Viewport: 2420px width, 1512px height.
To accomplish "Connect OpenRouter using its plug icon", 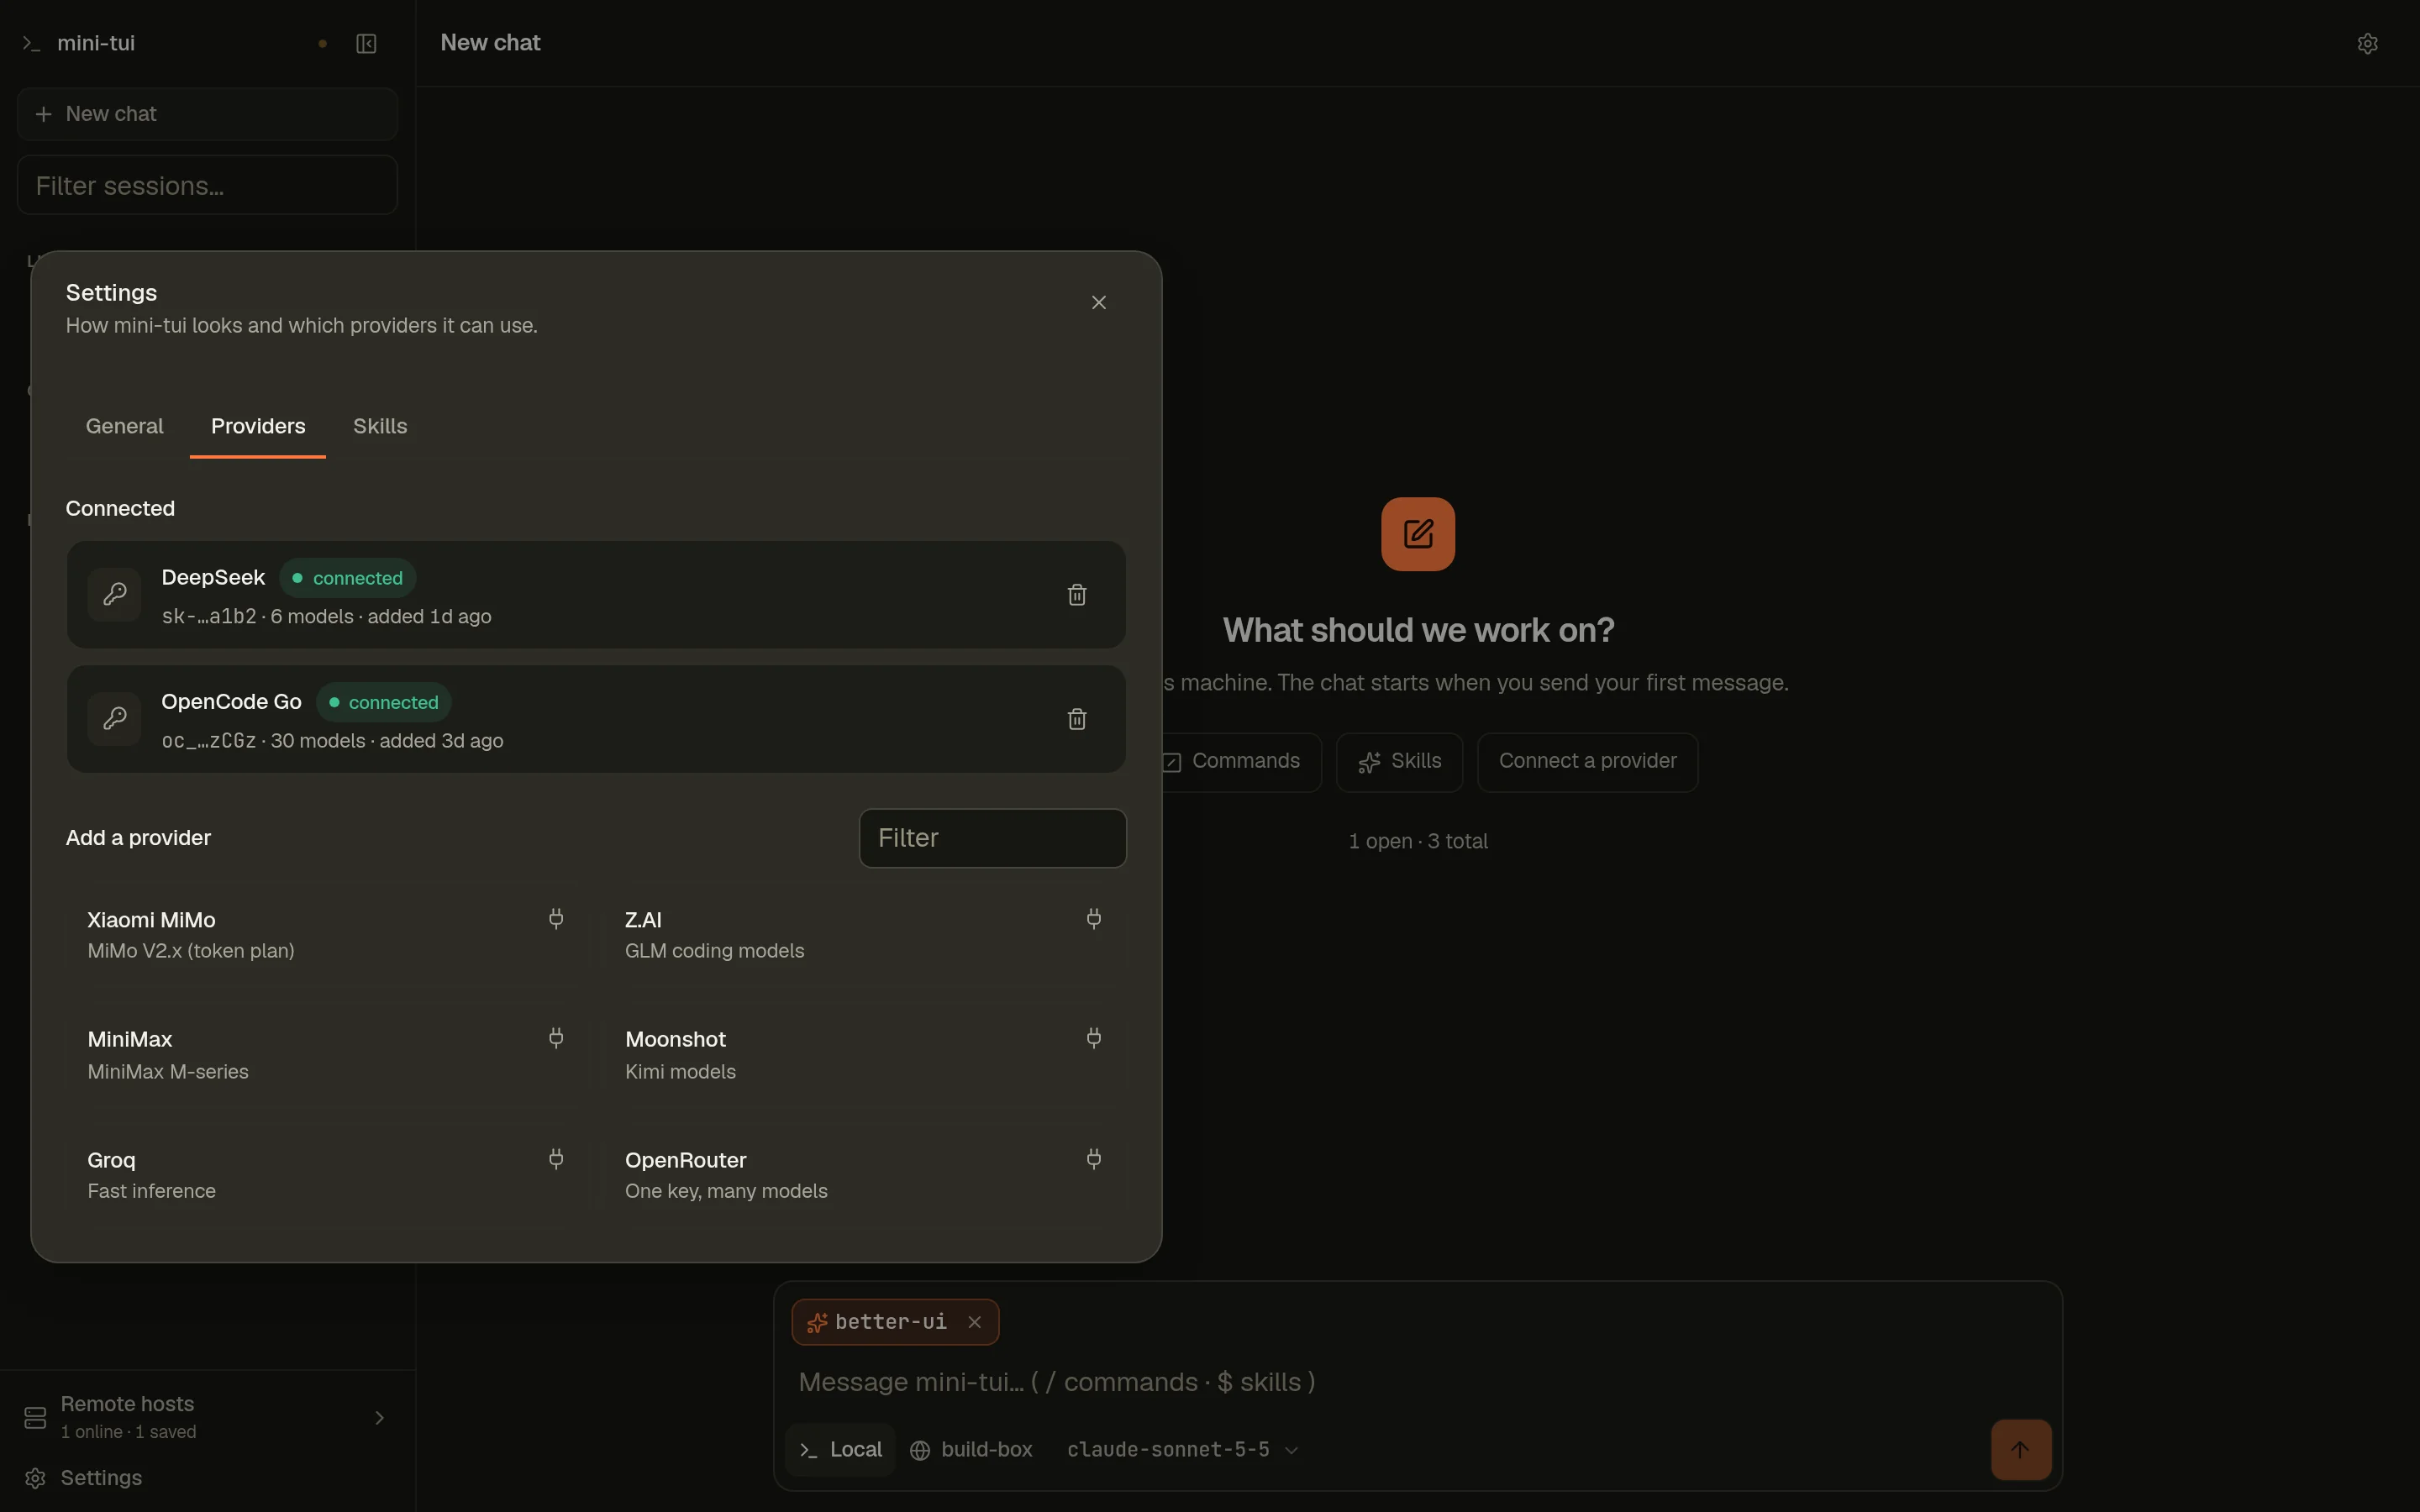I will [x=1093, y=1159].
